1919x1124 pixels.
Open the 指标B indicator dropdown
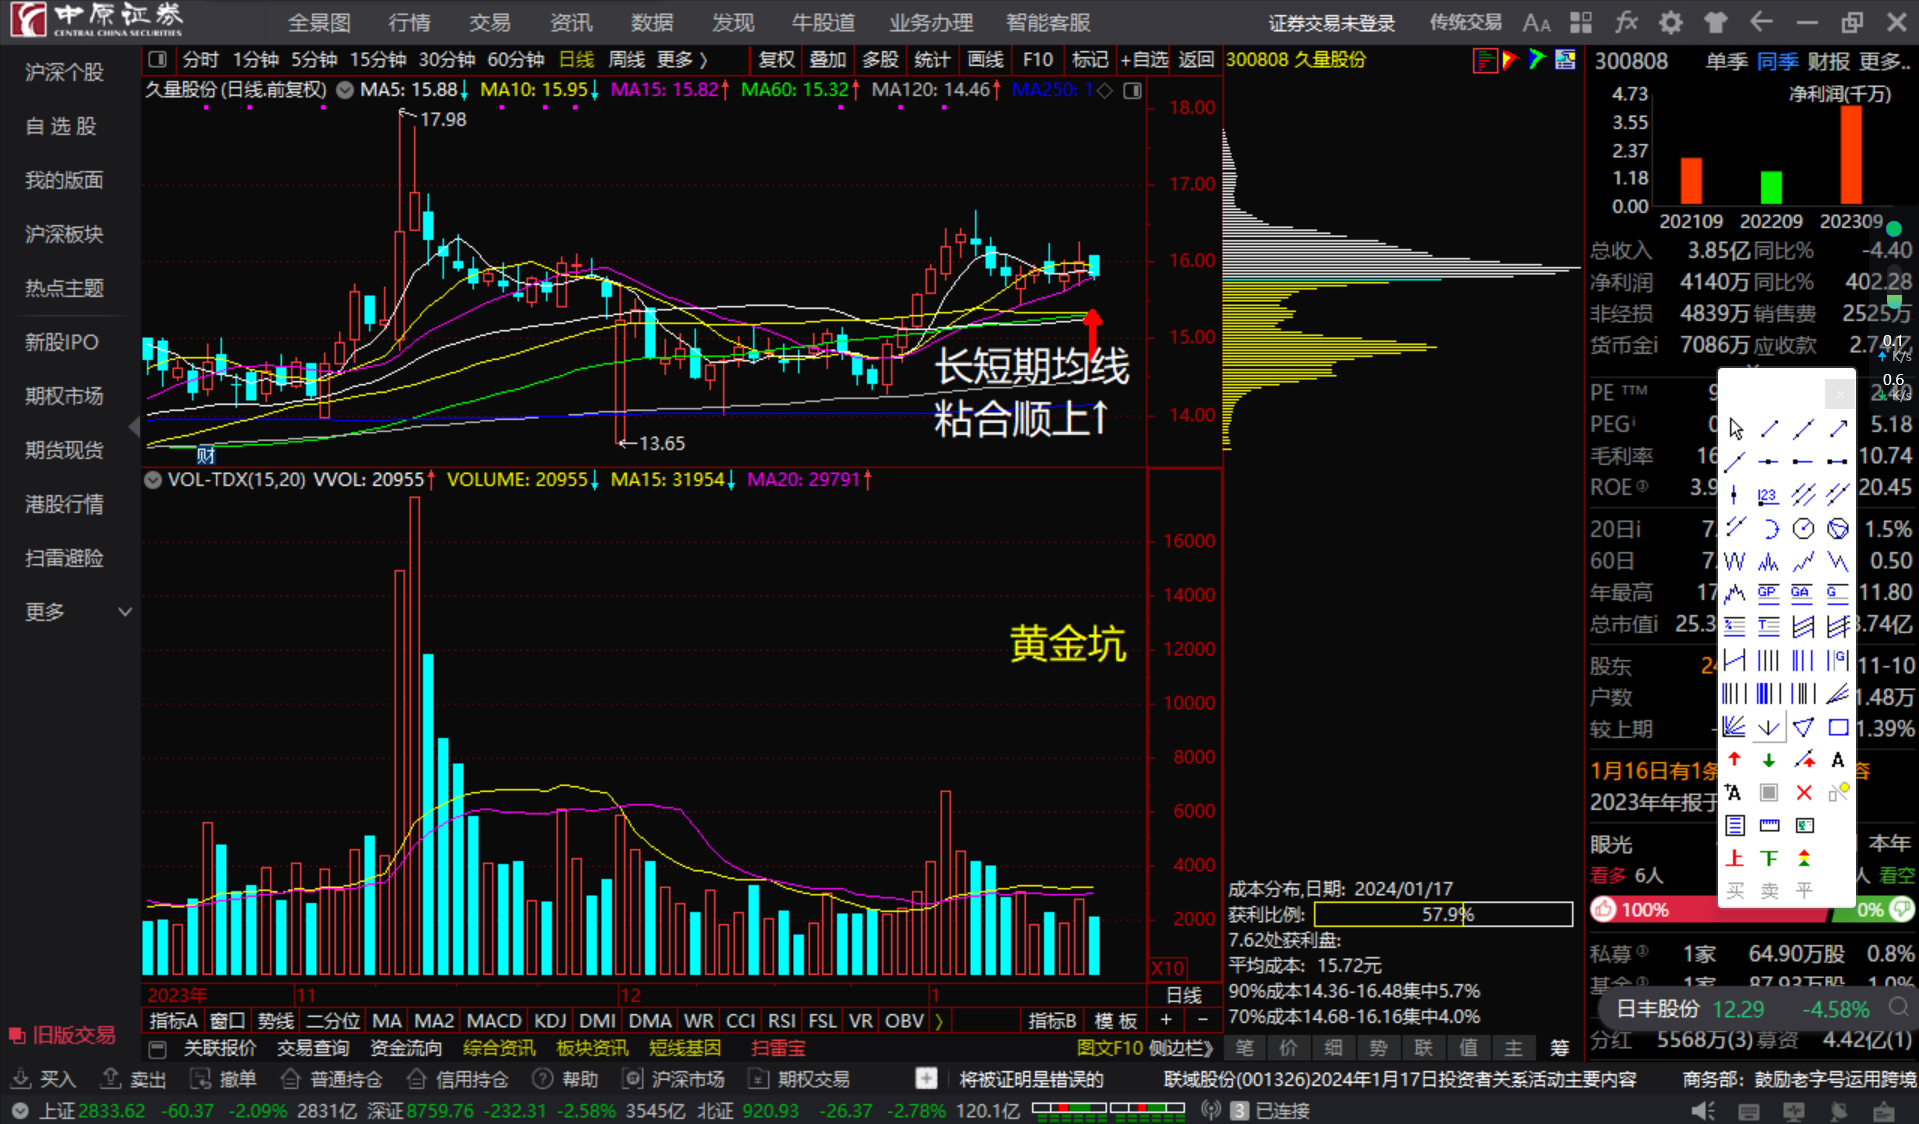(x=1053, y=1021)
